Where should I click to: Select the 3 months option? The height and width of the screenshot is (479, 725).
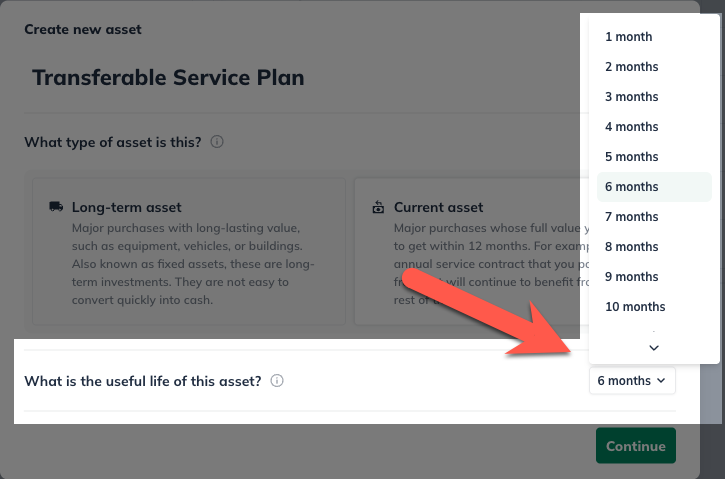pyautogui.click(x=632, y=97)
